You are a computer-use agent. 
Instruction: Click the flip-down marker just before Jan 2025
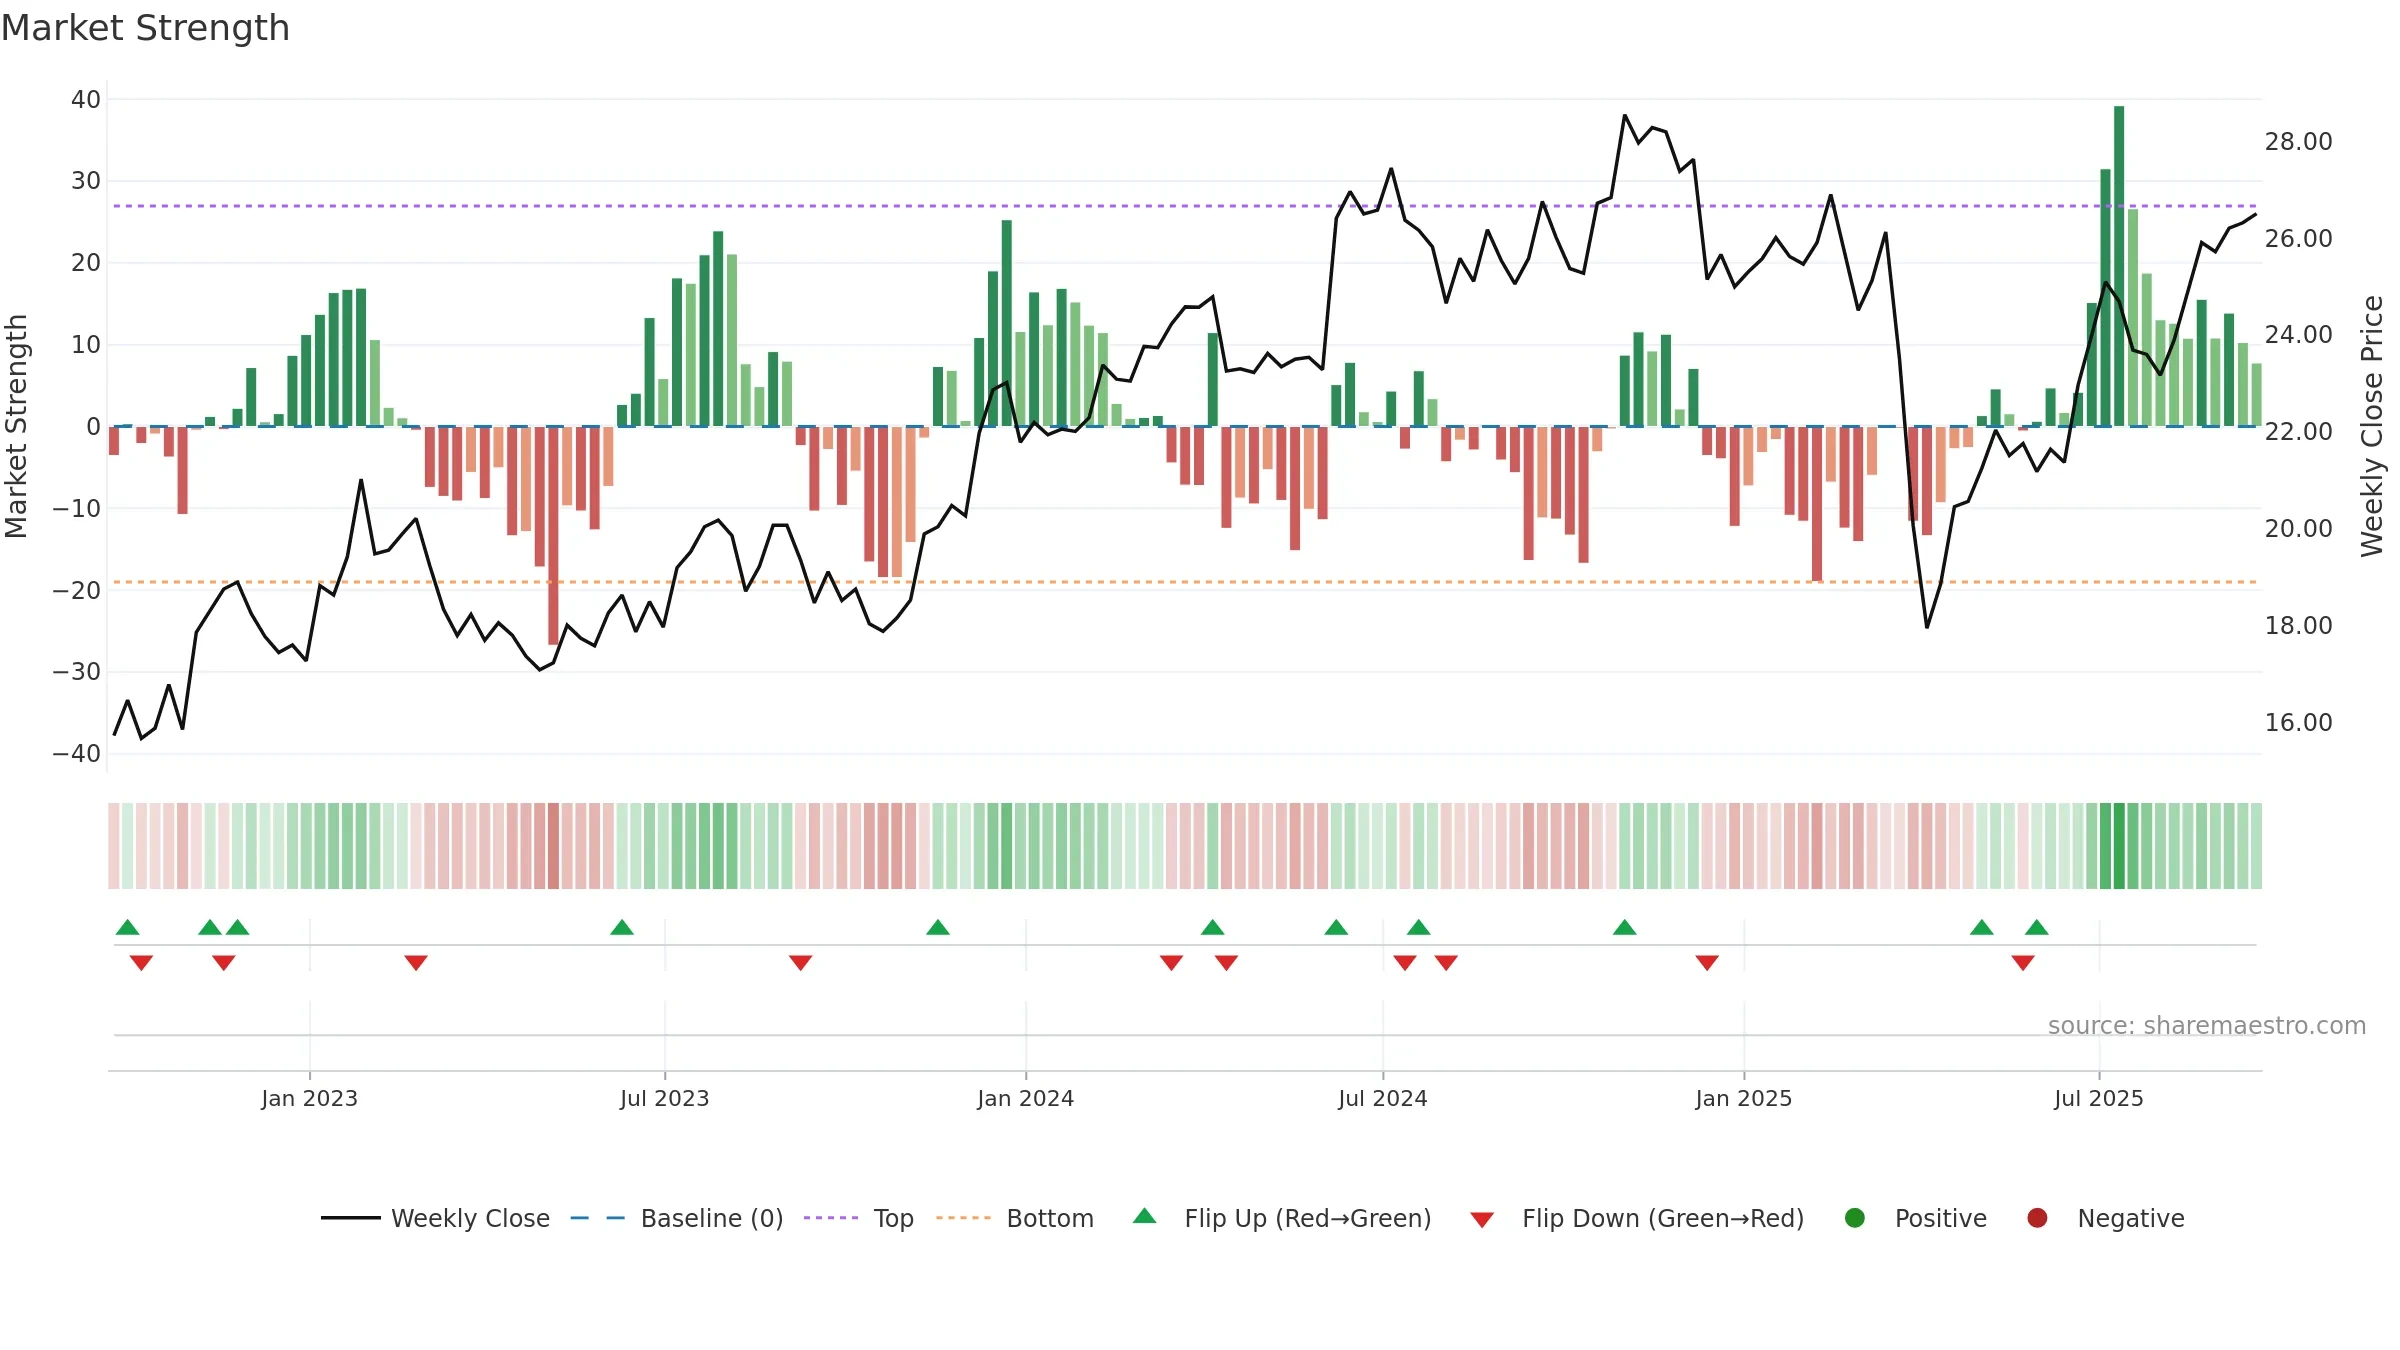(x=1707, y=962)
